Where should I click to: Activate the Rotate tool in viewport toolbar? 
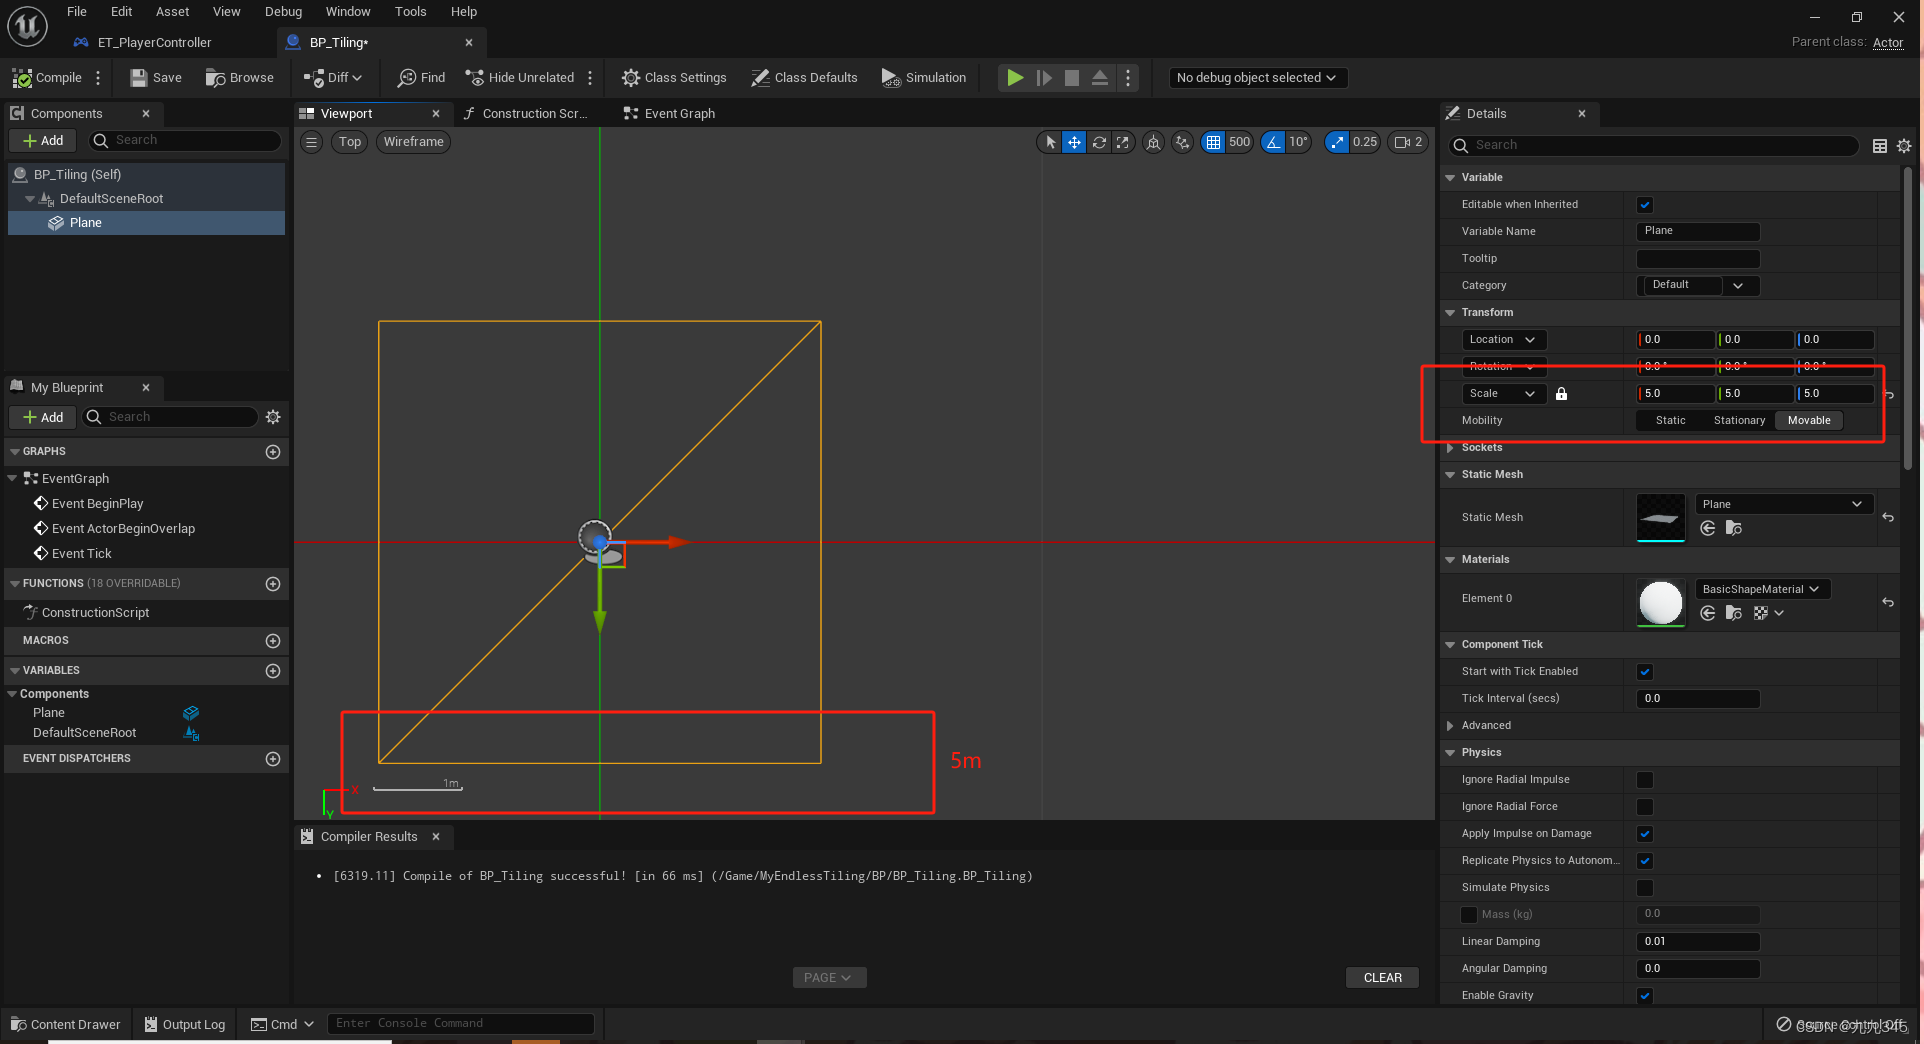(x=1099, y=142)
